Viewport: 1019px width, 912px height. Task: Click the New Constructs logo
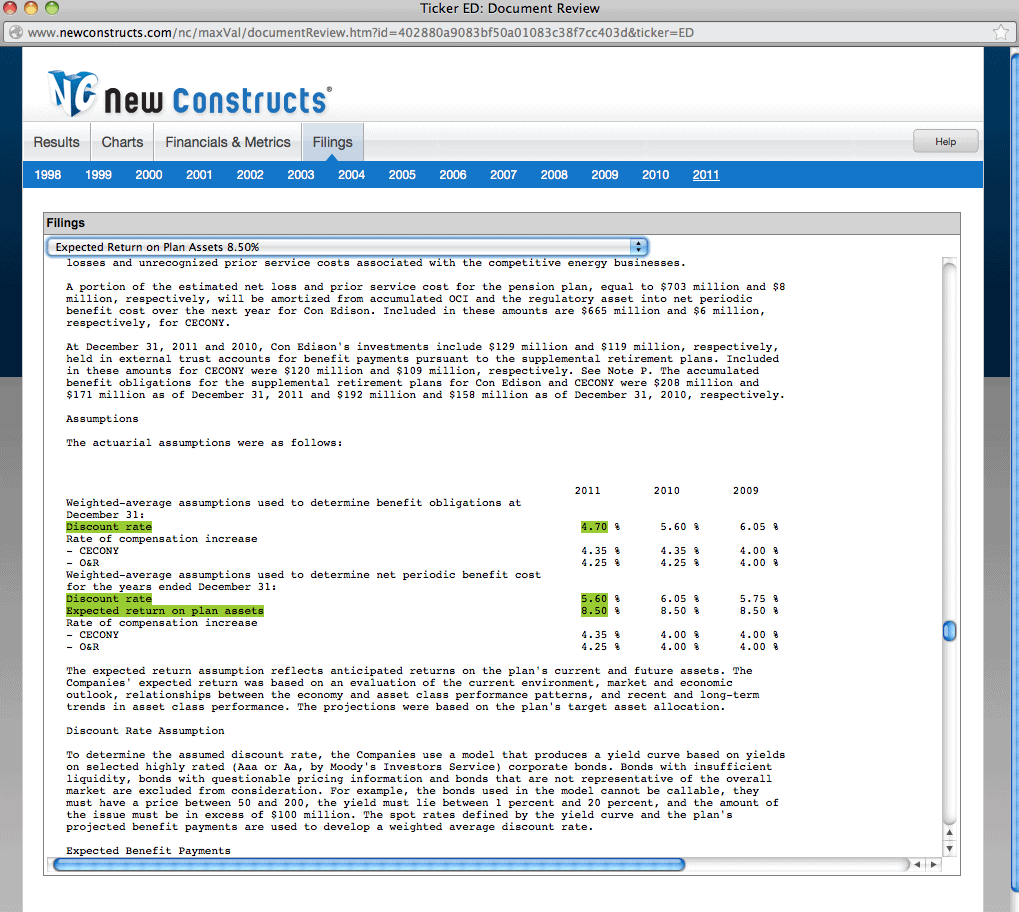tap(190, 94)
